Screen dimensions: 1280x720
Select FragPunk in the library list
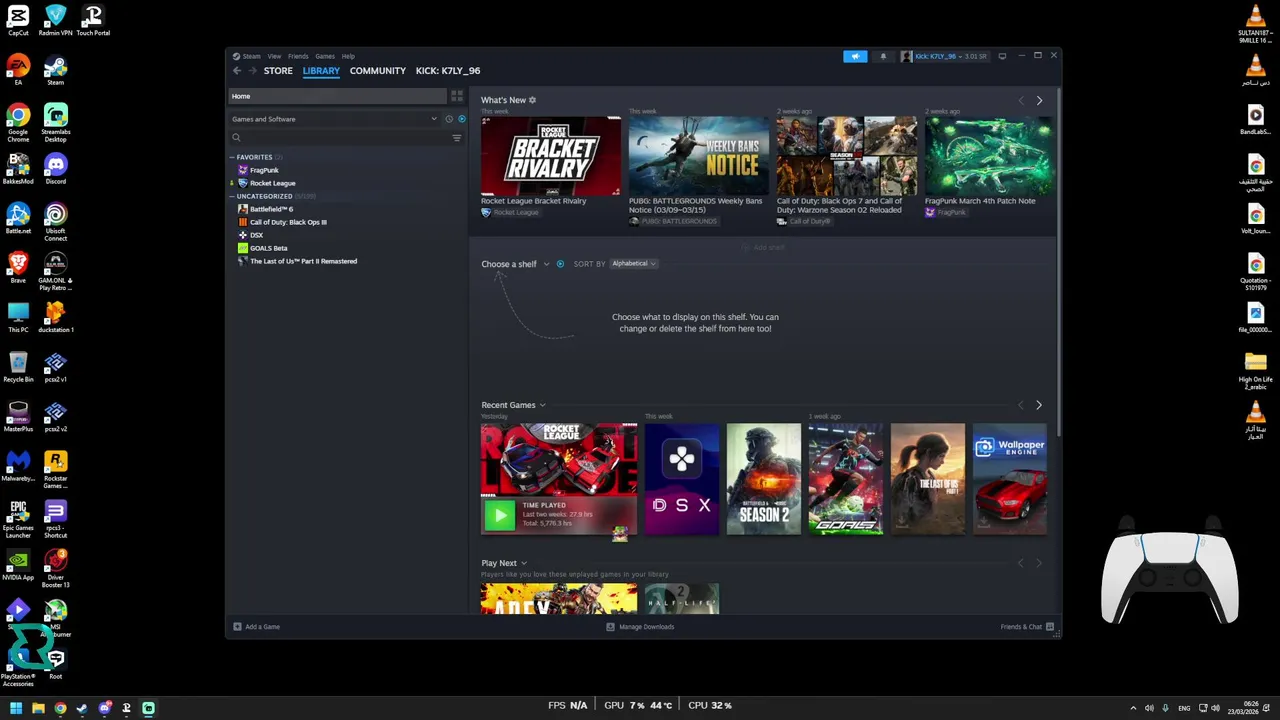tap(264, 170)
